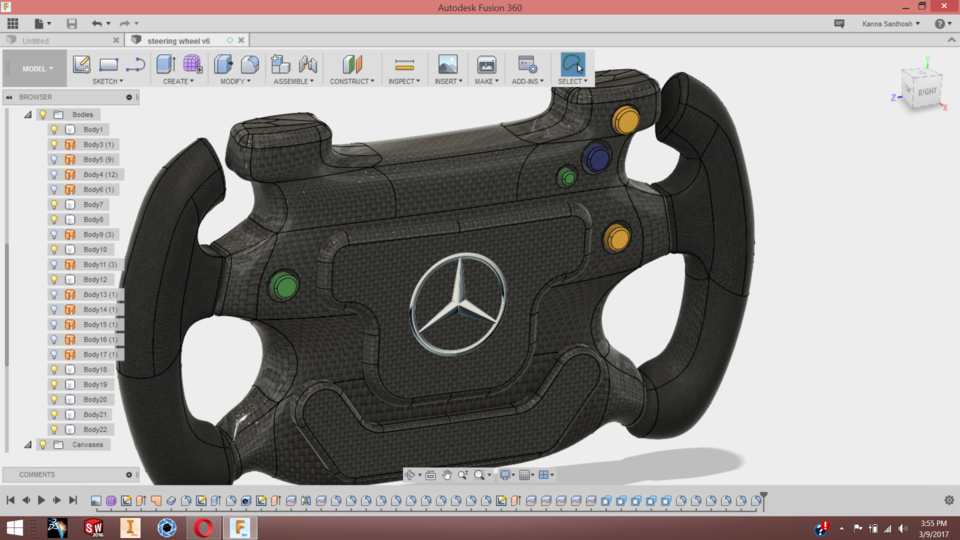Image resolution: width=960 pixels, height=540 pixels.
Task: Select the sketch Rectangle tool
Action: [108, 64]
